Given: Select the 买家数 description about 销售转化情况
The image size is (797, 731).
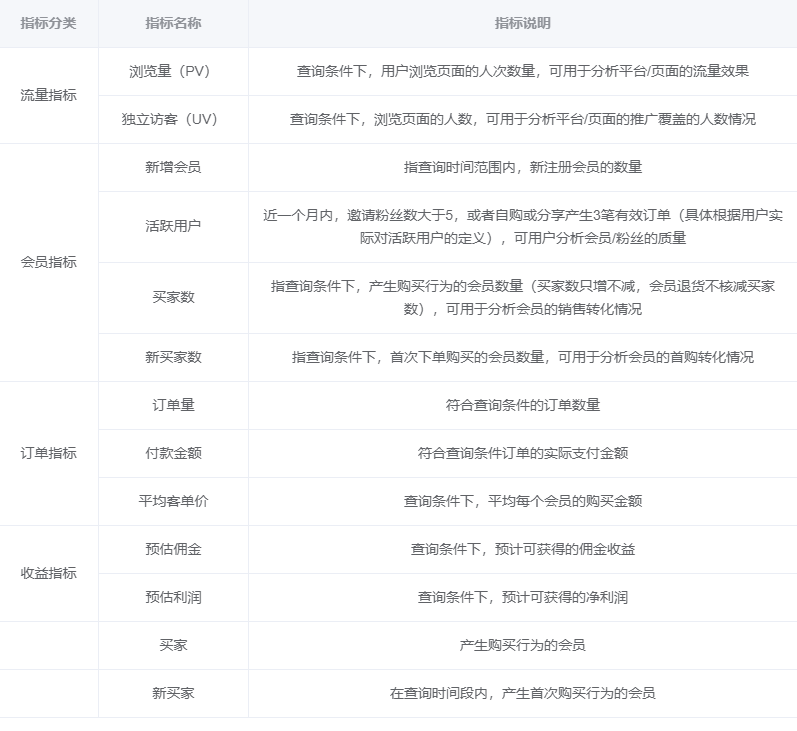Looking at the screenshot, I should [523, 297].
